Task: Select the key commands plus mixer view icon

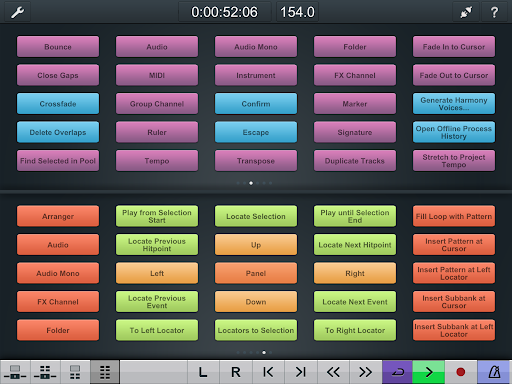Action: pyautogui.click(x=45, y=372)
